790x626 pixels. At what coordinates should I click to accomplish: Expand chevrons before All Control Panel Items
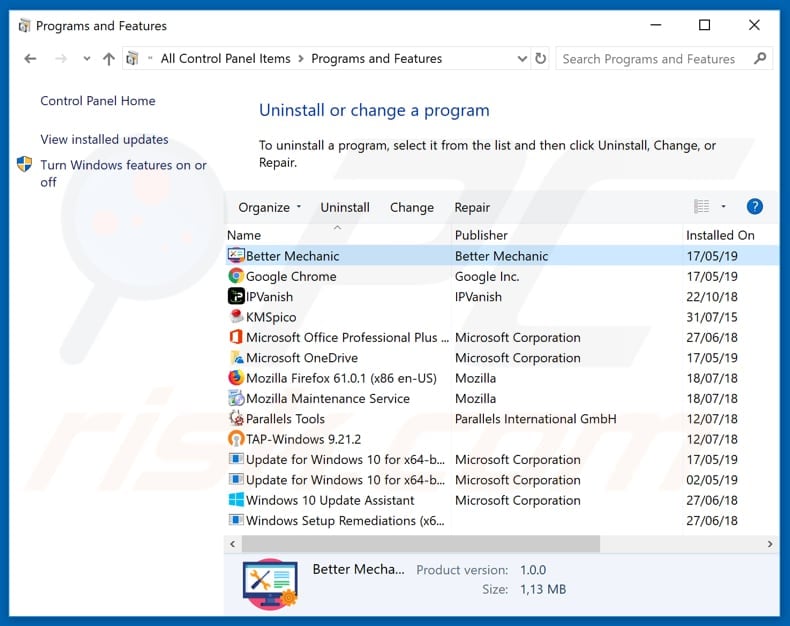click(x=150, y=58)
